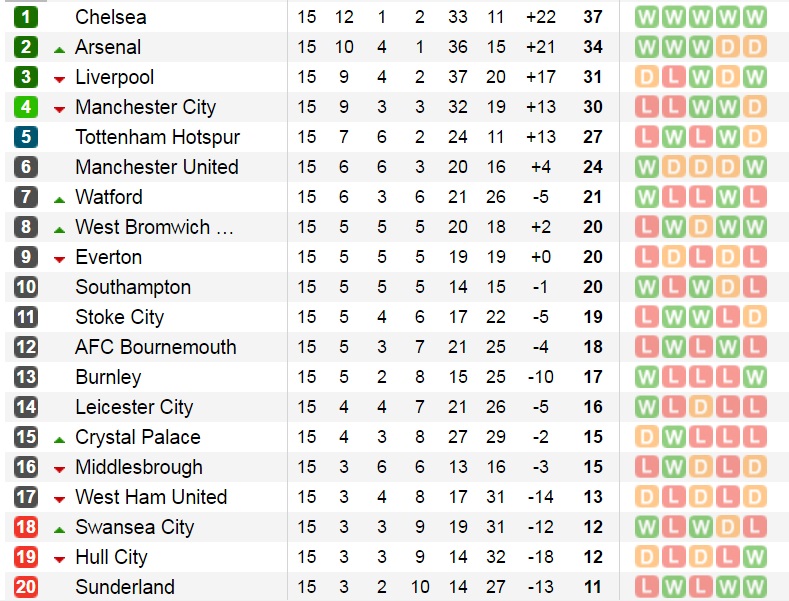Click Tottenham Hotspur's blue rank 5 badge
Image resolution: width=789 pixels, height=601 pixels.
26,137
